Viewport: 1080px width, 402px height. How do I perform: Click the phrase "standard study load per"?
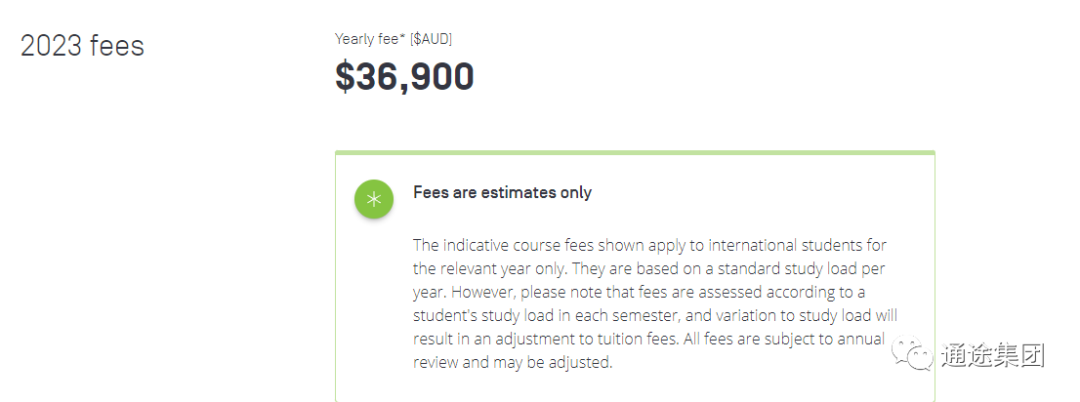(x=804, y=268)
